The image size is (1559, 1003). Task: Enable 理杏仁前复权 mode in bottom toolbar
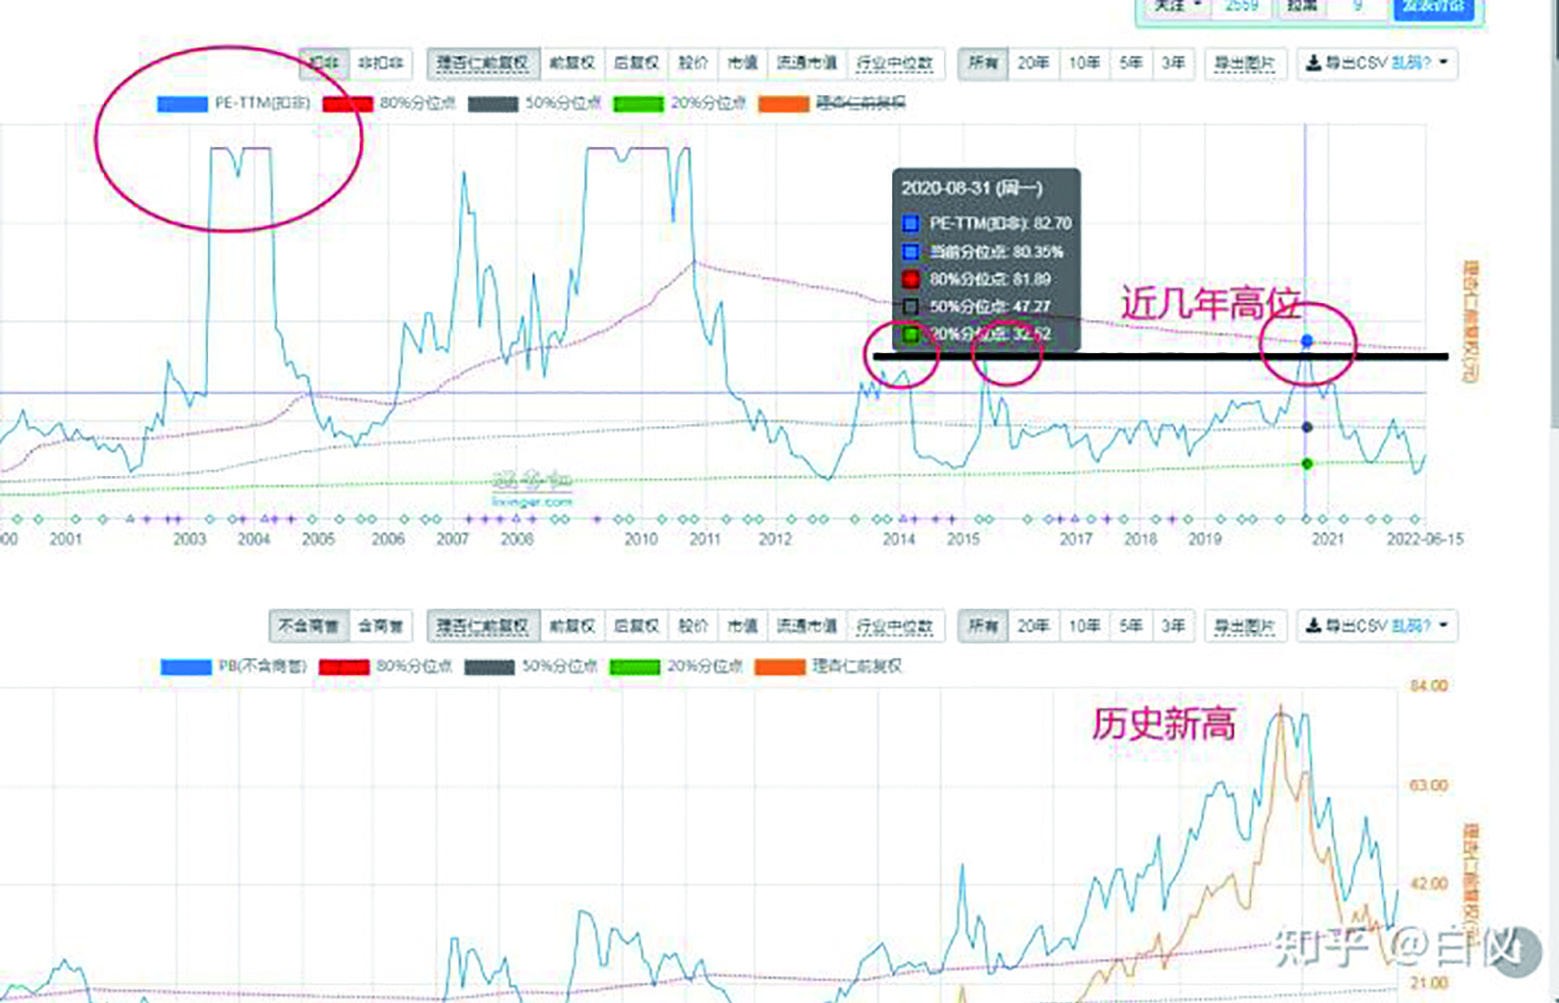pos(483,626)
